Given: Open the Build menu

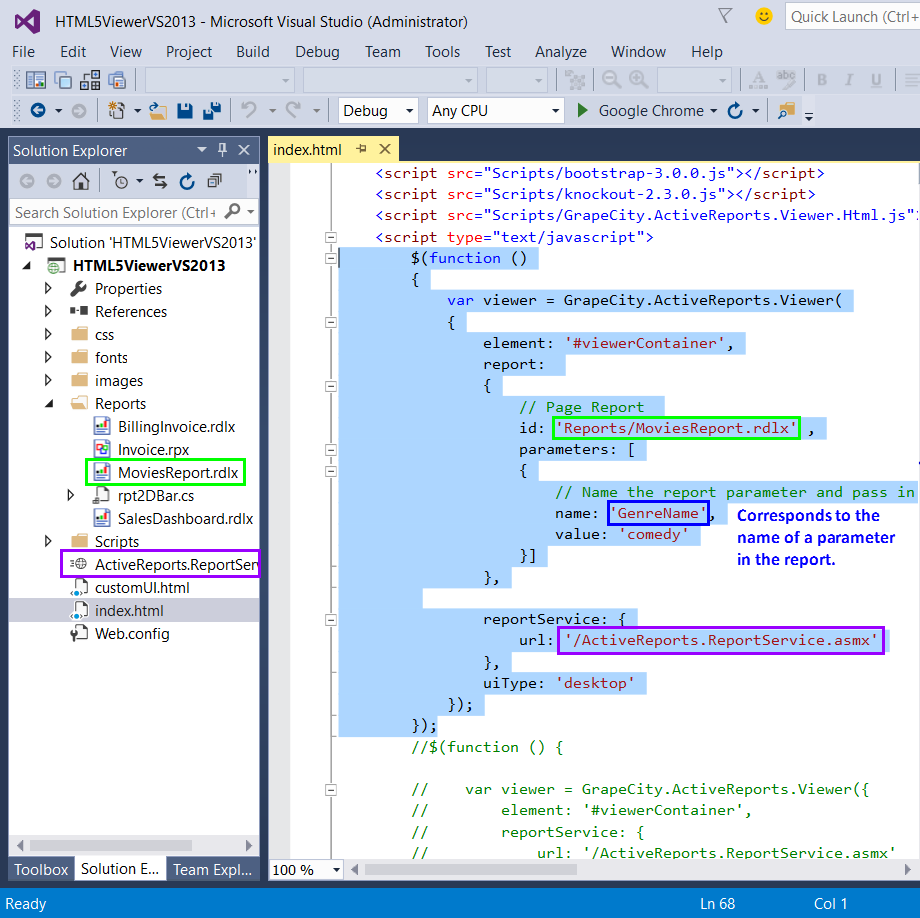Looking at the screenshot, I should tap(253, 52).
